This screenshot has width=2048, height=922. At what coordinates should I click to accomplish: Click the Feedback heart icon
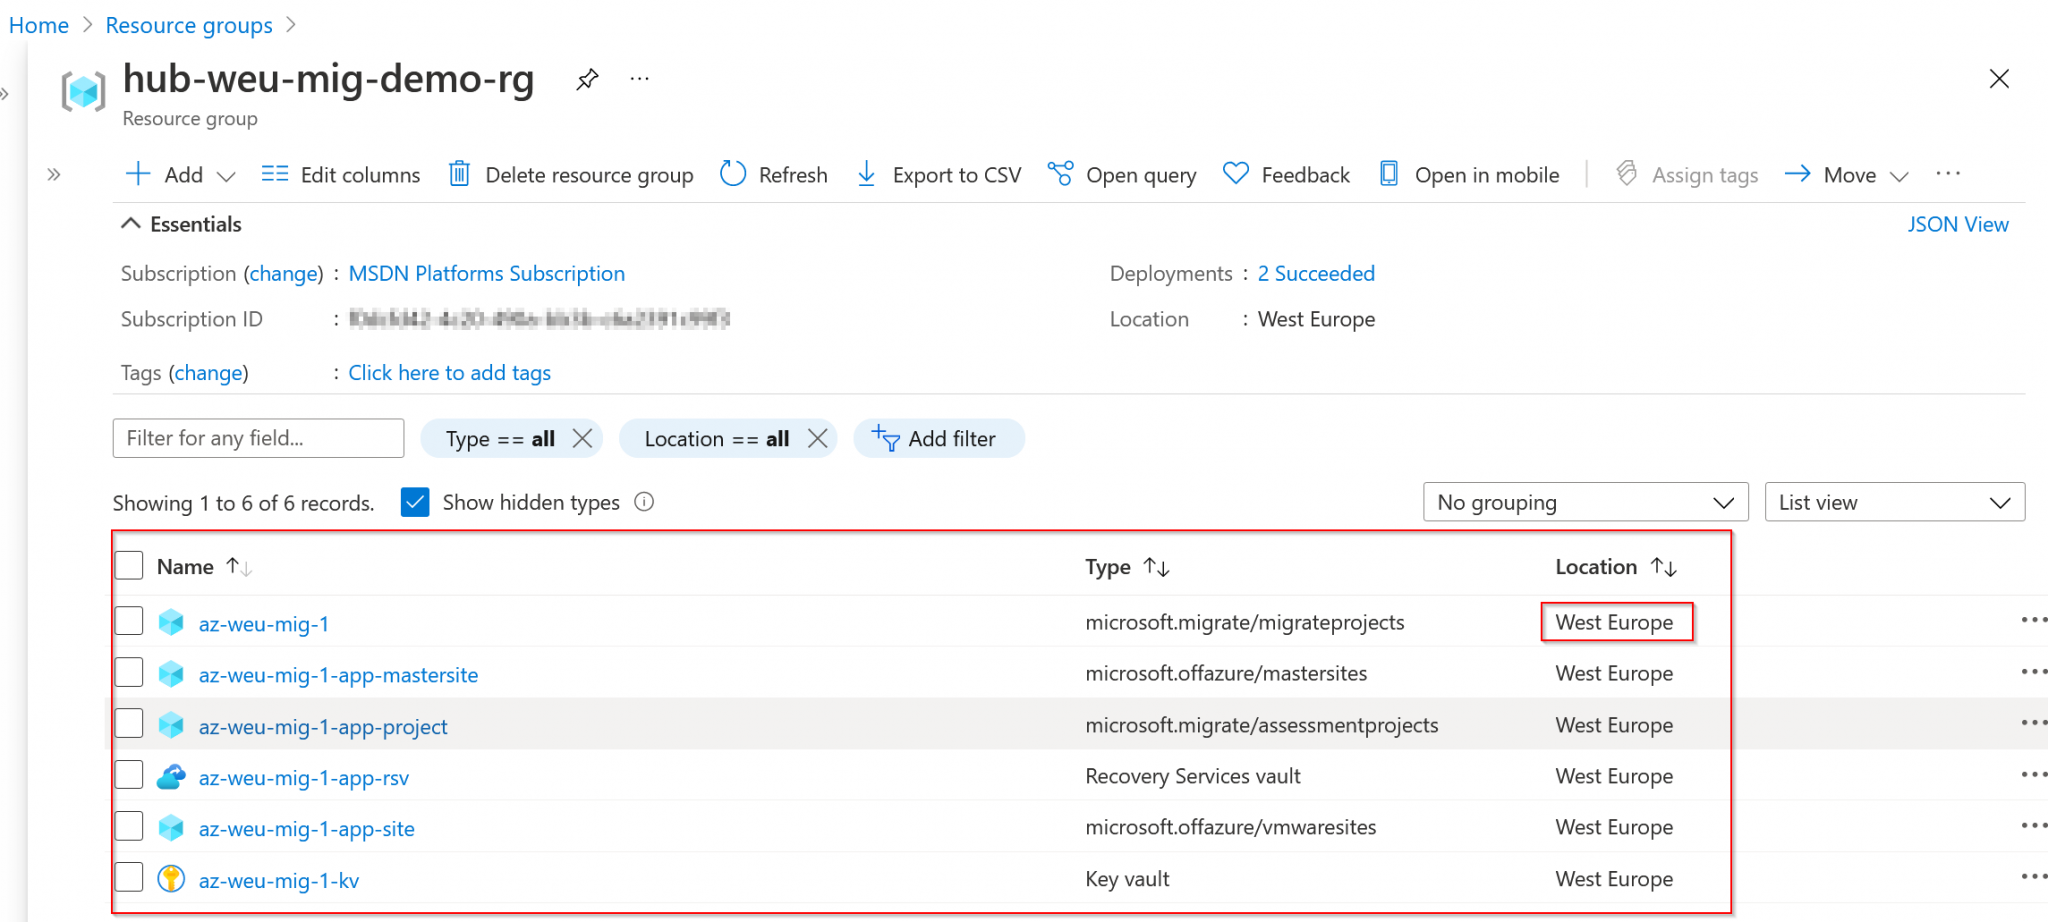pyautogui.click(x=1235, y=174)
